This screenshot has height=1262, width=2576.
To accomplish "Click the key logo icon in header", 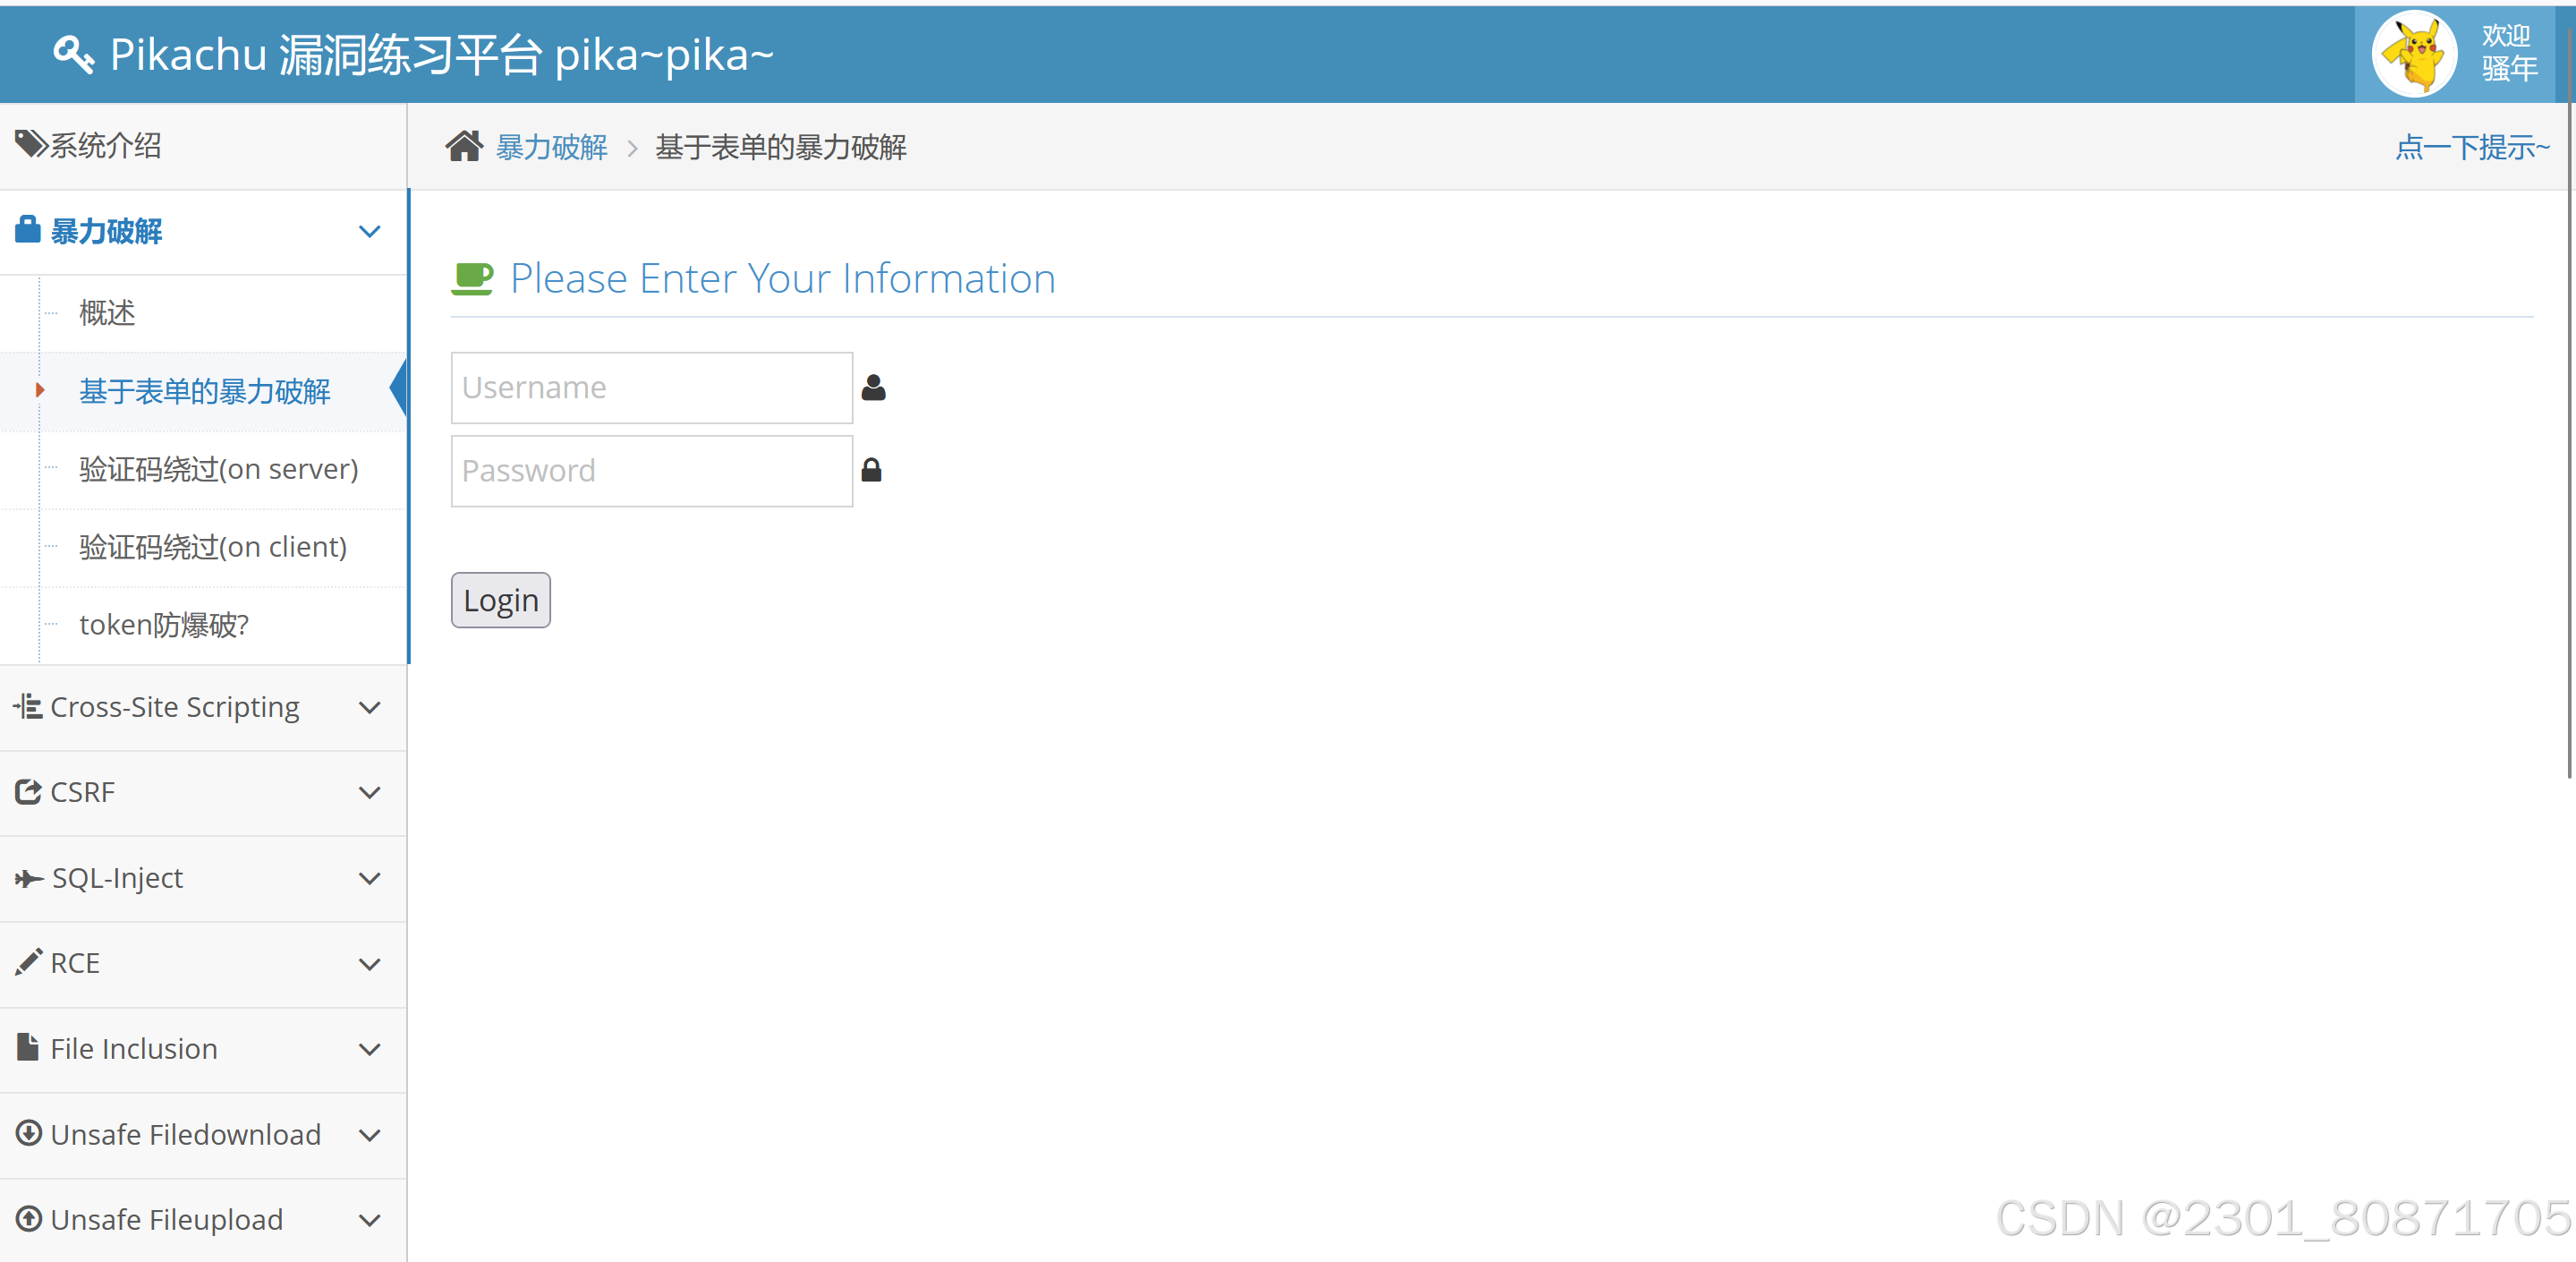I will click(73, 54).
